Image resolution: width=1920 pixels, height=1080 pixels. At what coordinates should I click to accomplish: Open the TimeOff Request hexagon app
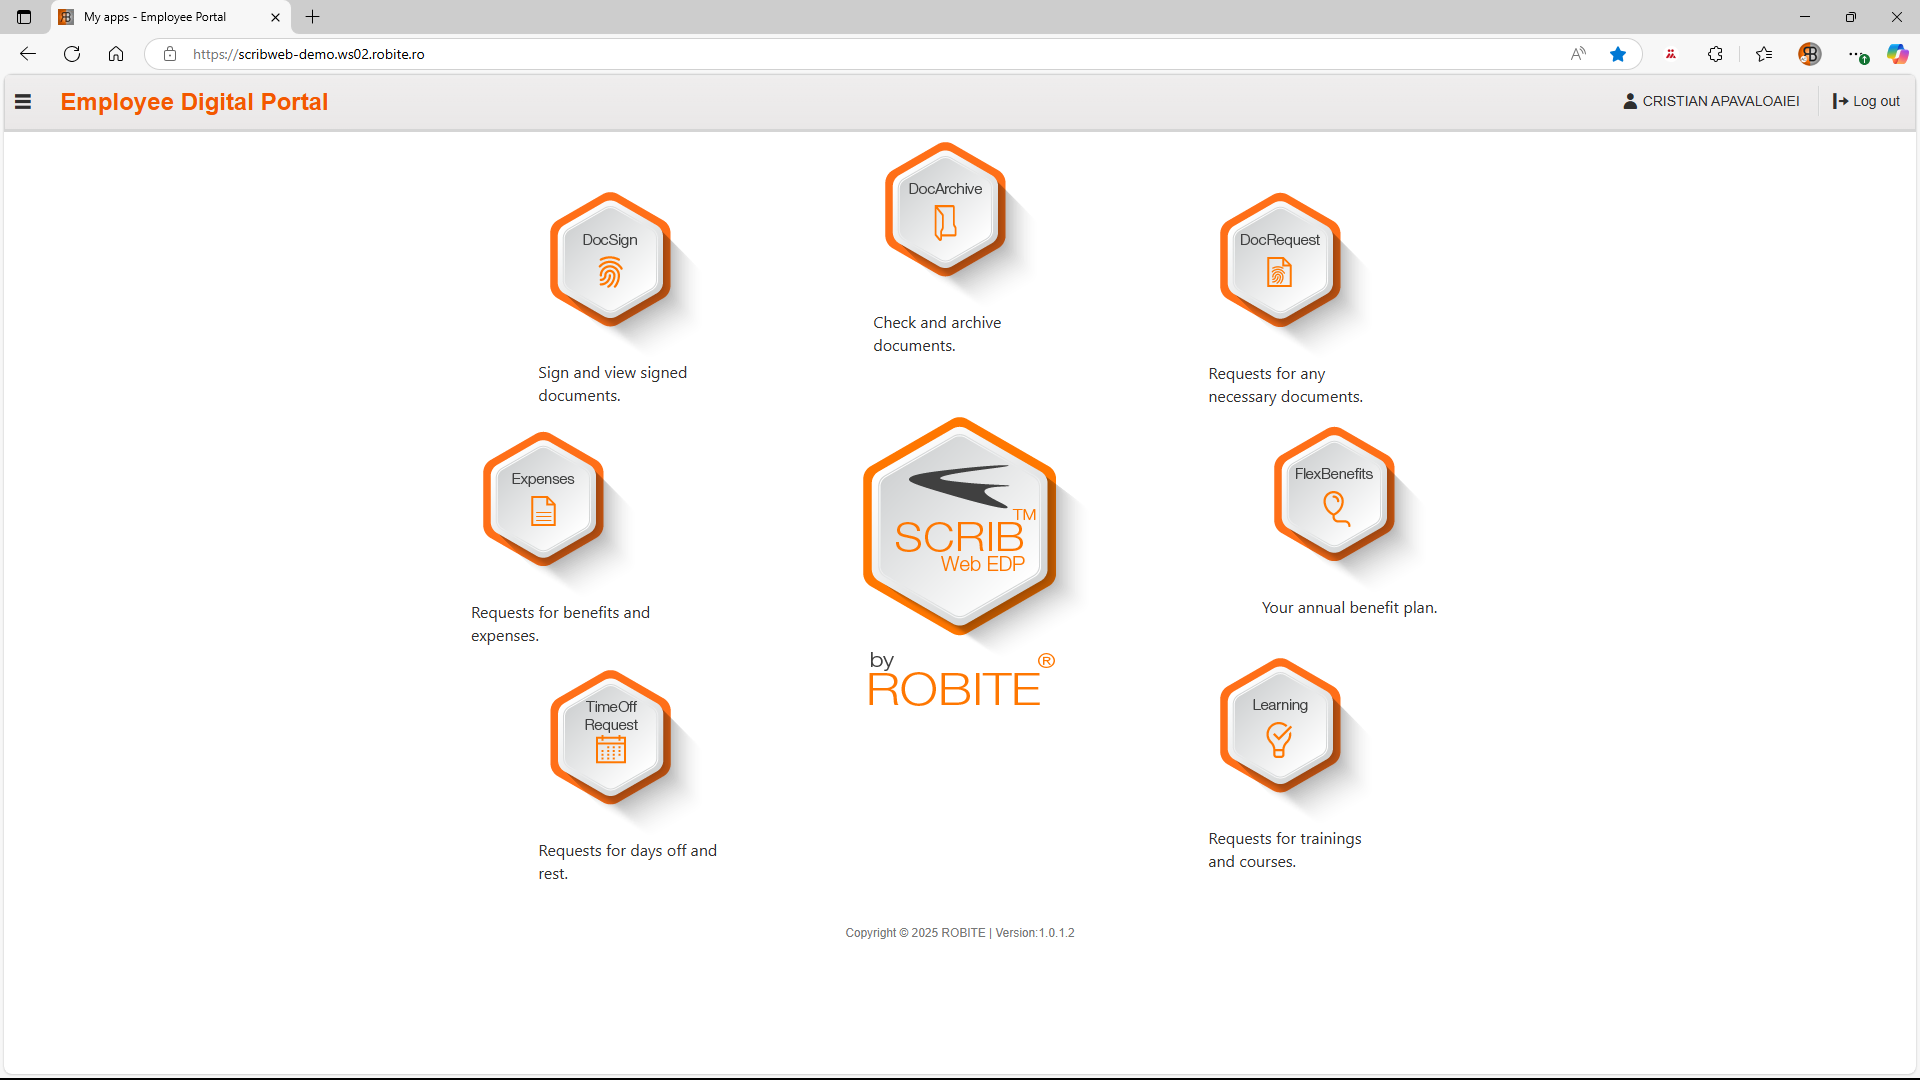pyautogui.click(x=610, y=737)
